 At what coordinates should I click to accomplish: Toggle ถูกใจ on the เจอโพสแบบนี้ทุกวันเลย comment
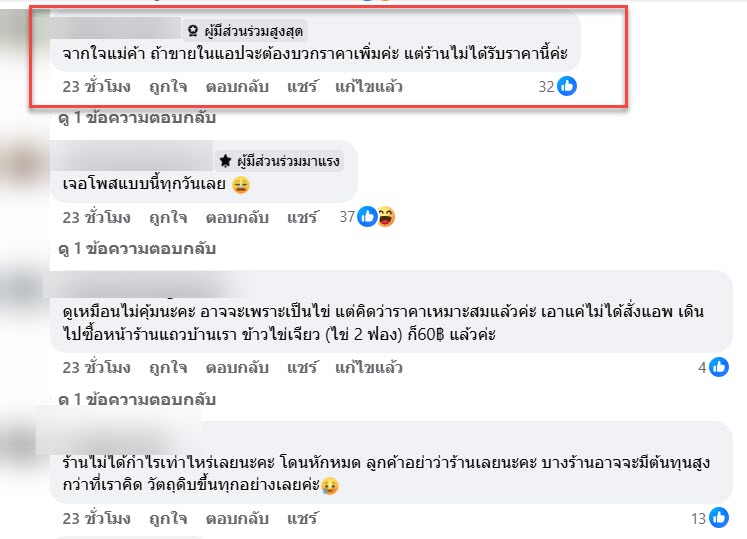(x=168, y=217)
